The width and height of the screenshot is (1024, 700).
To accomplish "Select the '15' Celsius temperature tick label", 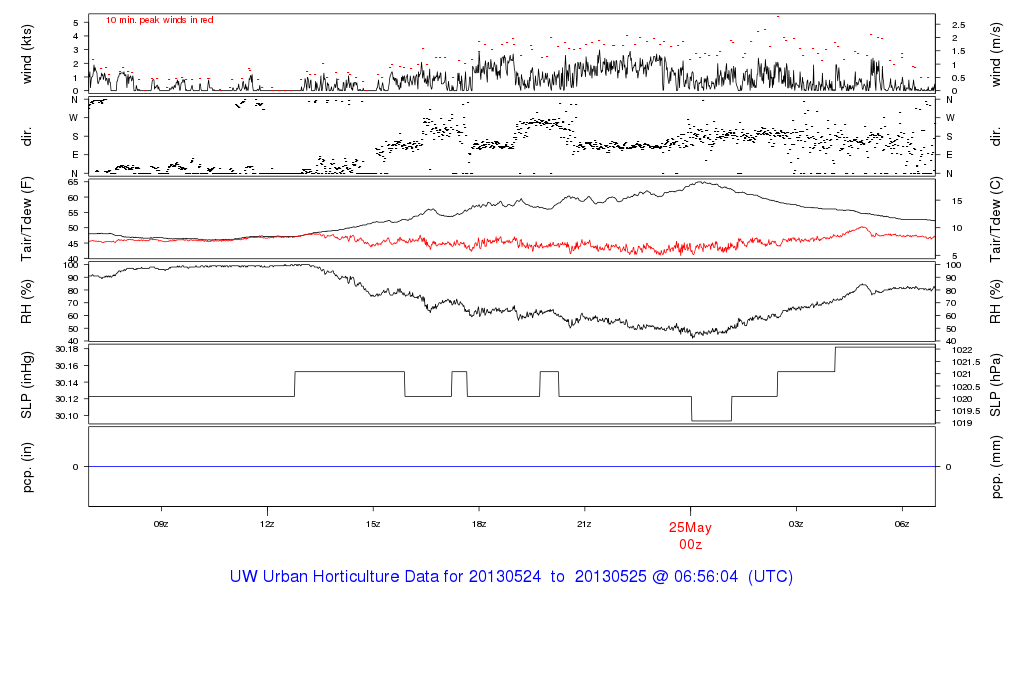I will point(957,201).
